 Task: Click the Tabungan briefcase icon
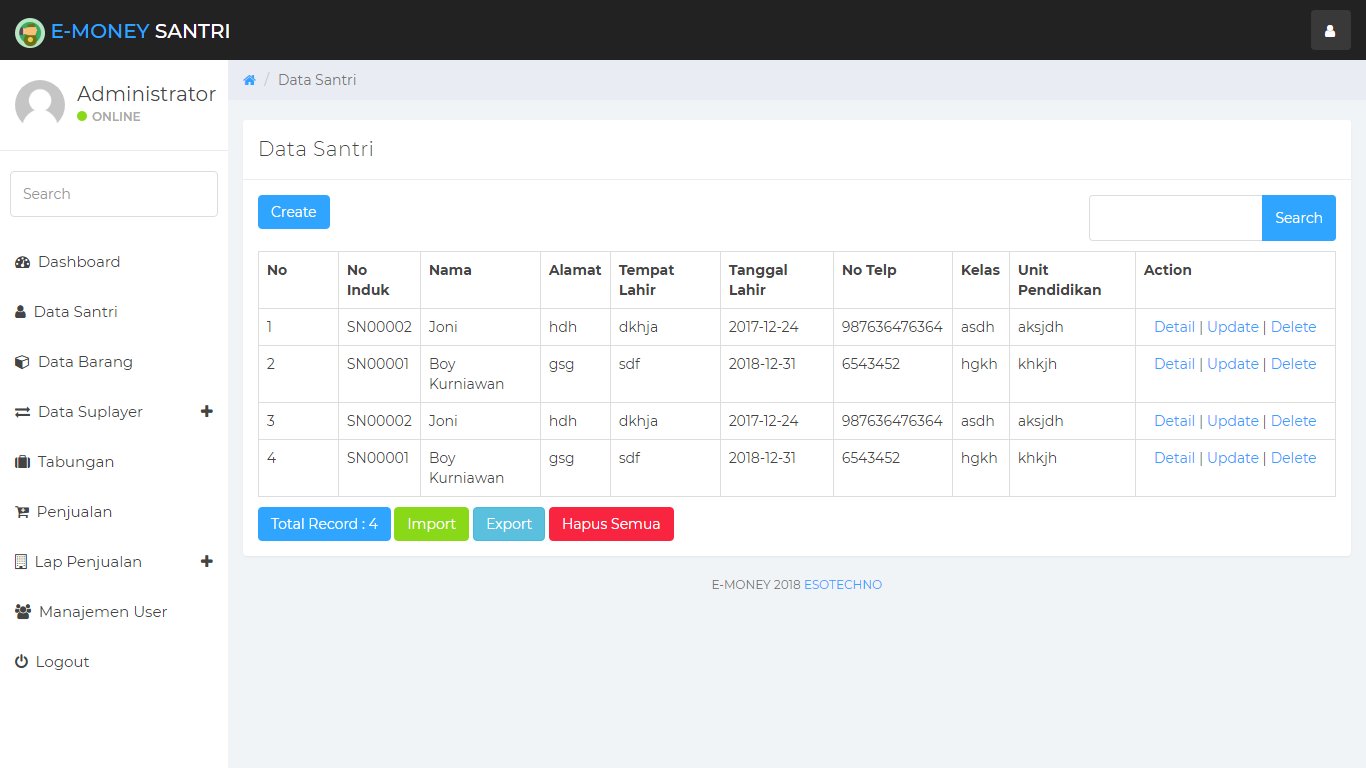point(22,462)
